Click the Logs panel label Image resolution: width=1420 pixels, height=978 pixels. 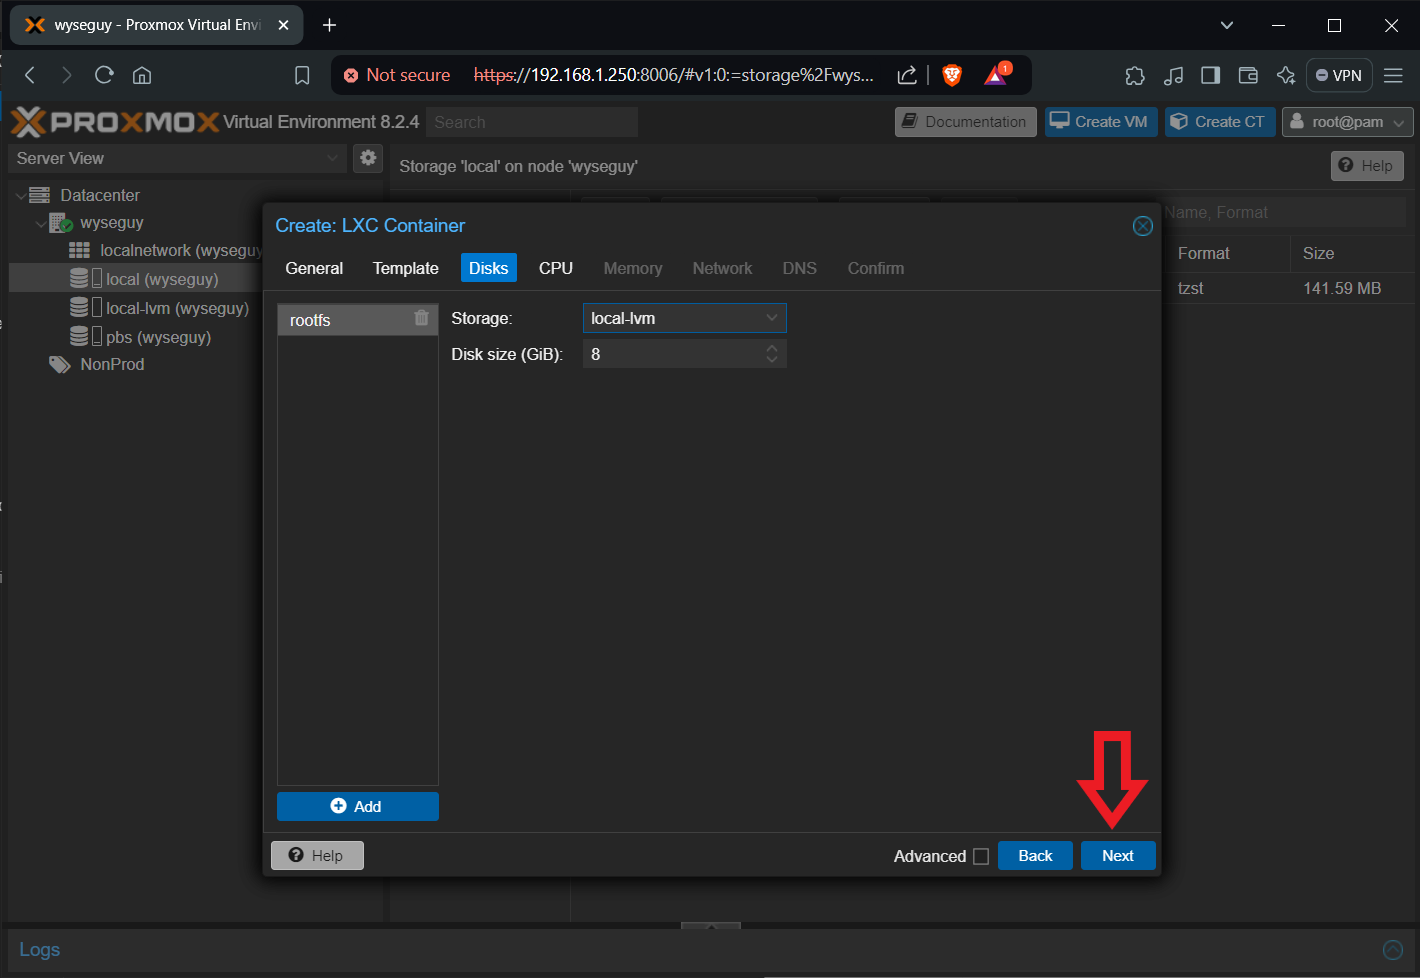[40, 950]
